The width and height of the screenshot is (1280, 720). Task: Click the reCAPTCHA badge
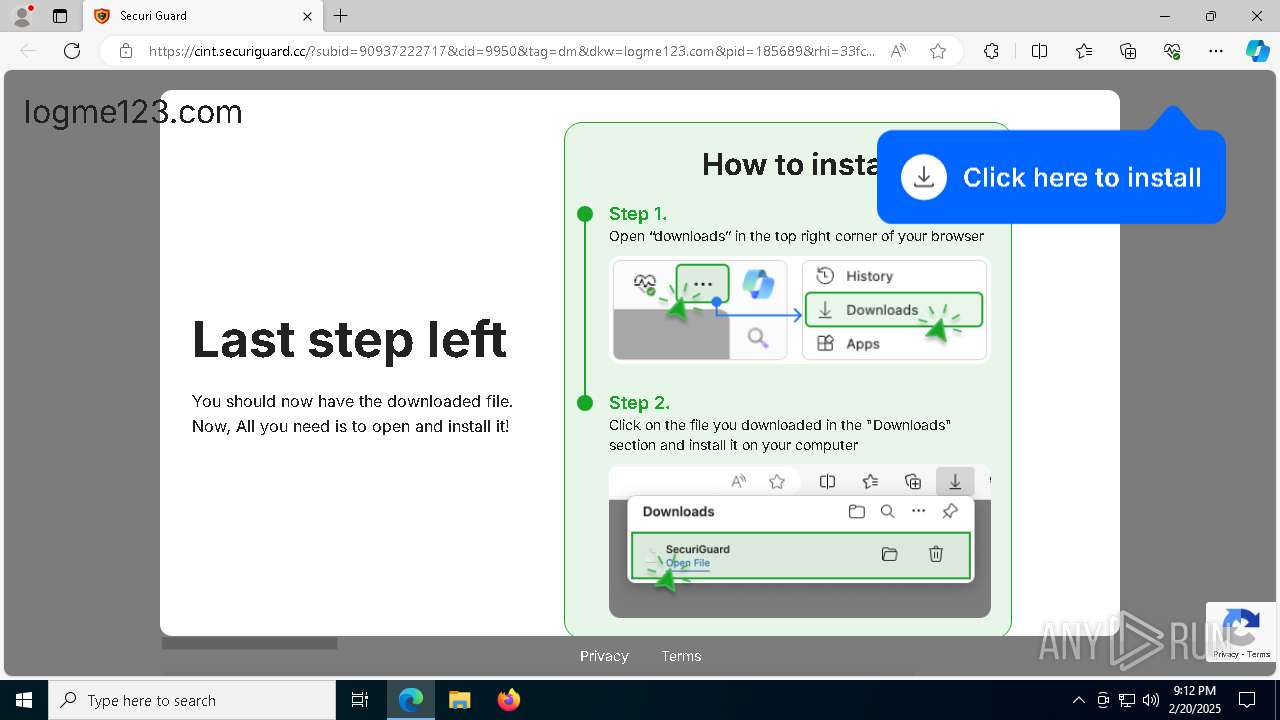(1241, 632)
